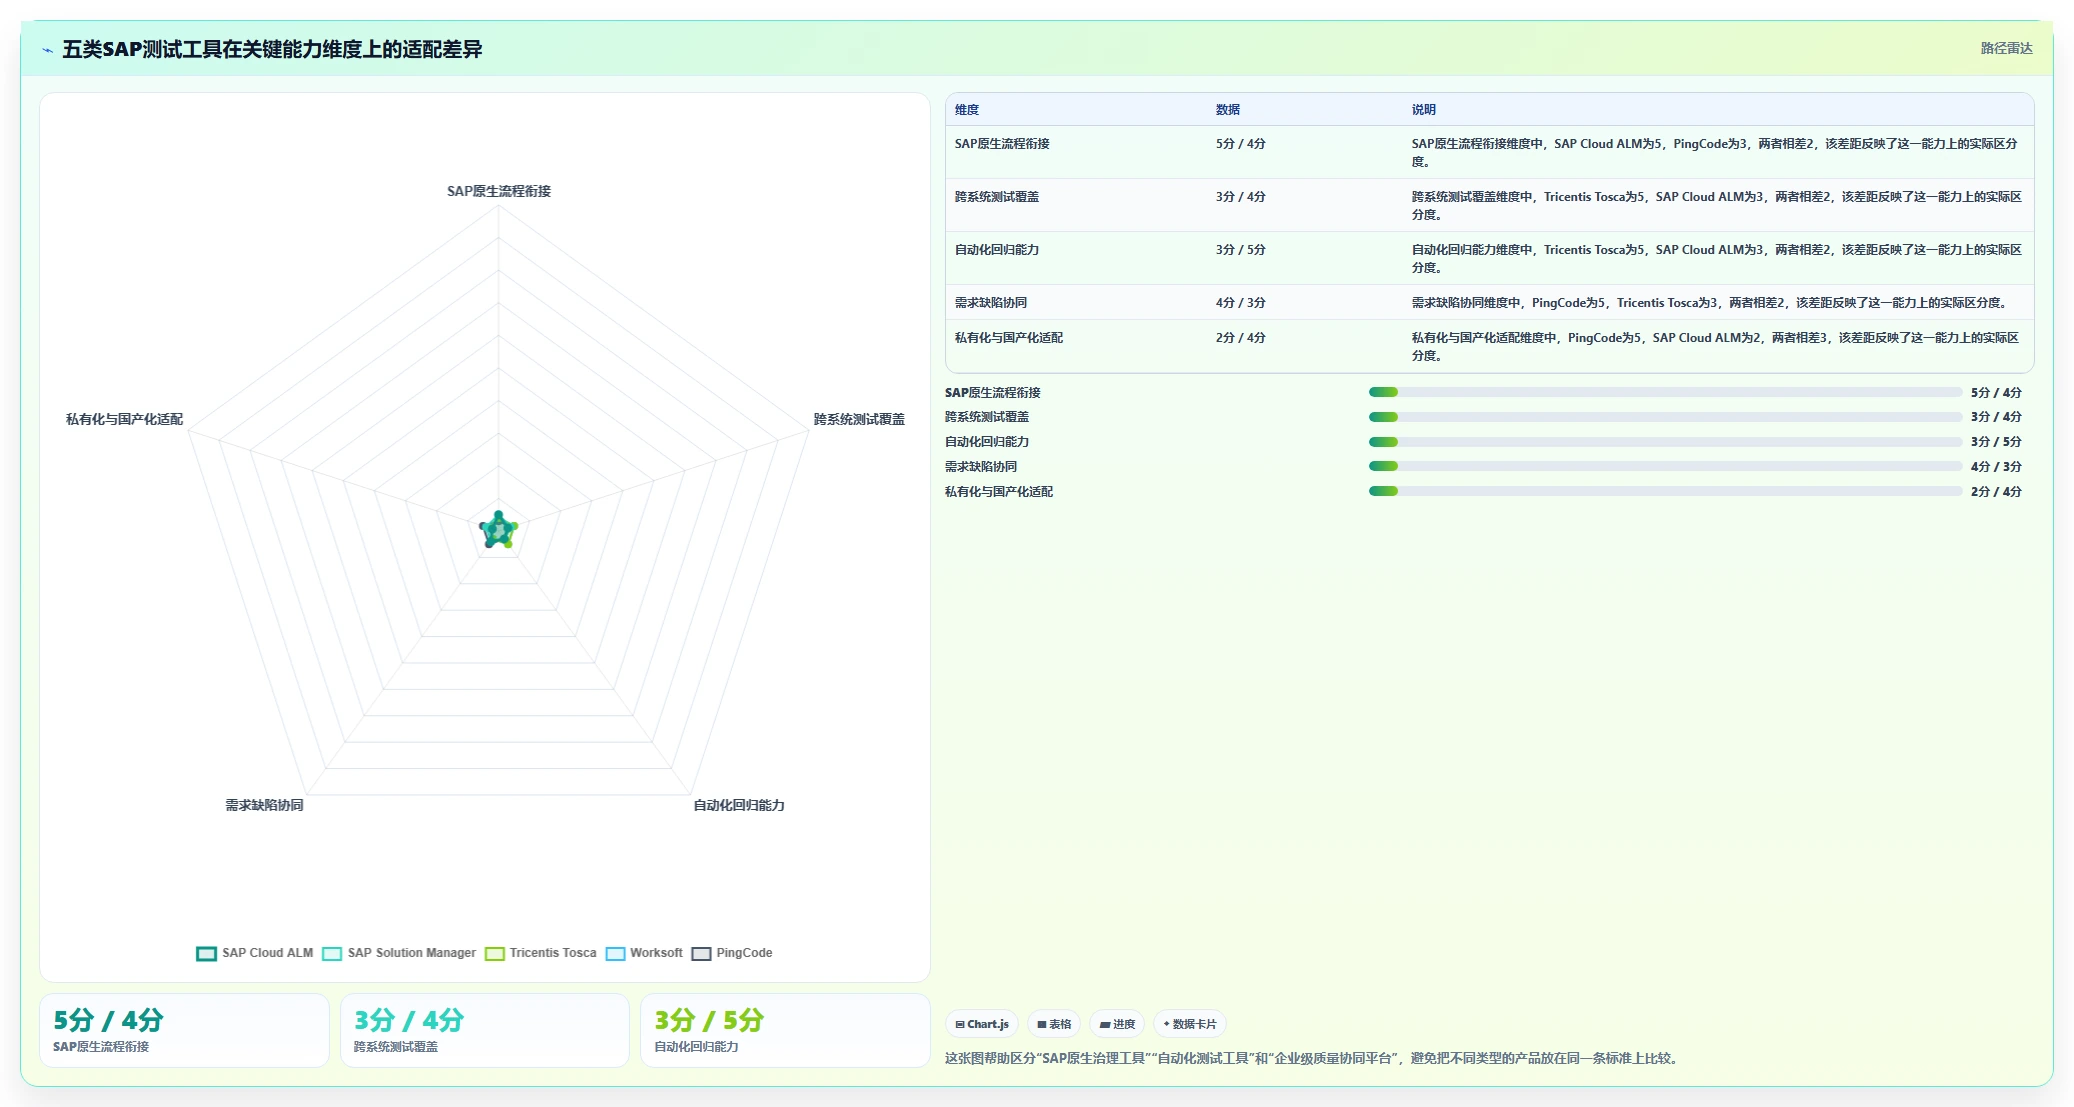Click the 私有化与国产化适配 axis label on radar chart

(125, 419)
